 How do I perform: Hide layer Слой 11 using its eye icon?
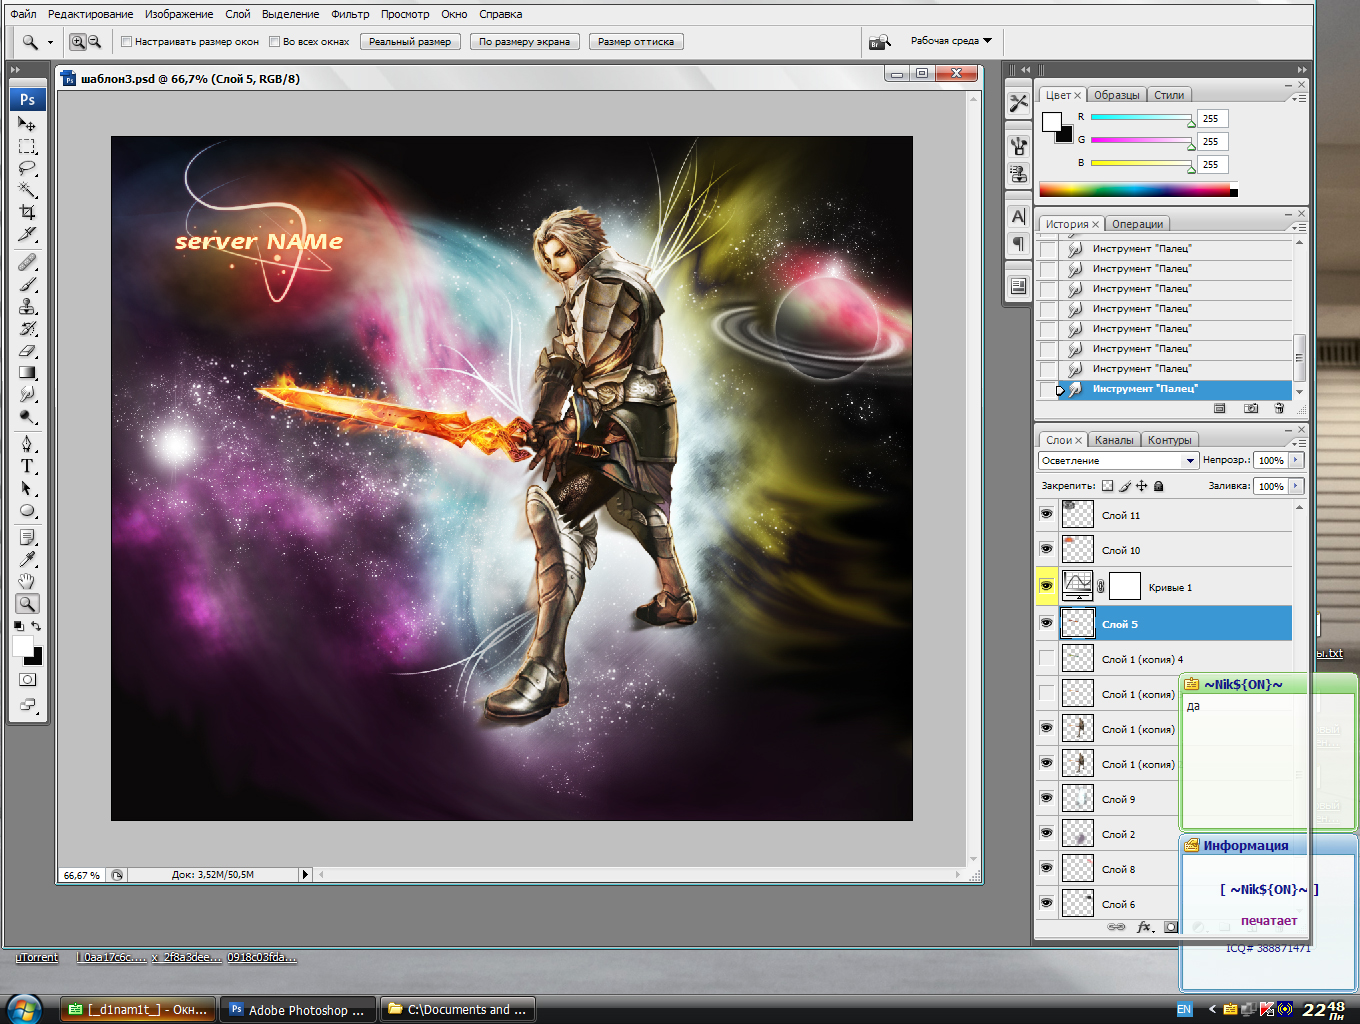1046,514
